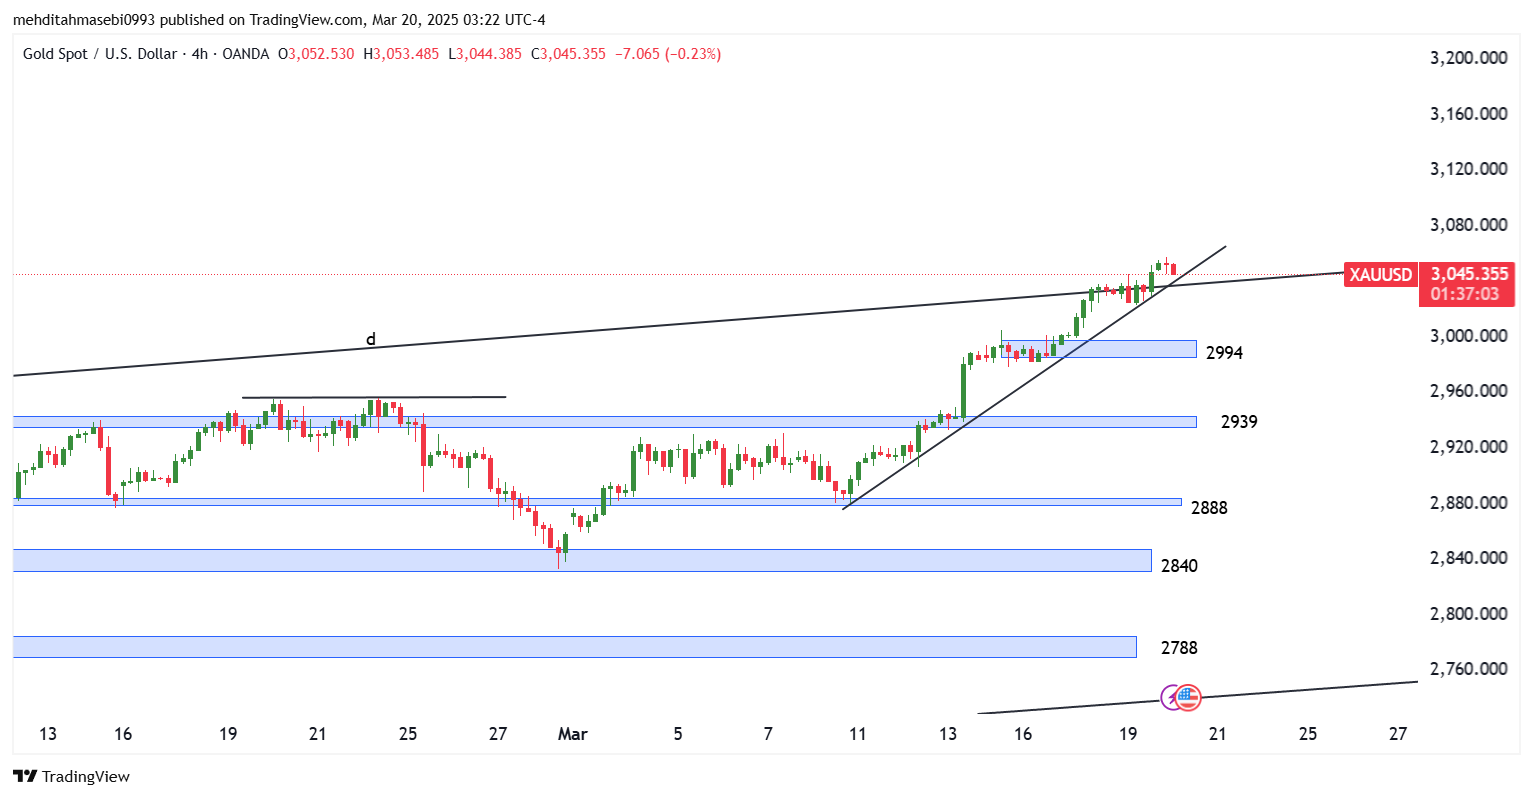This screenshot has height=798, width=1533.
Task: Click the candle countdown 01:37:03
Action: (1465, 294)
